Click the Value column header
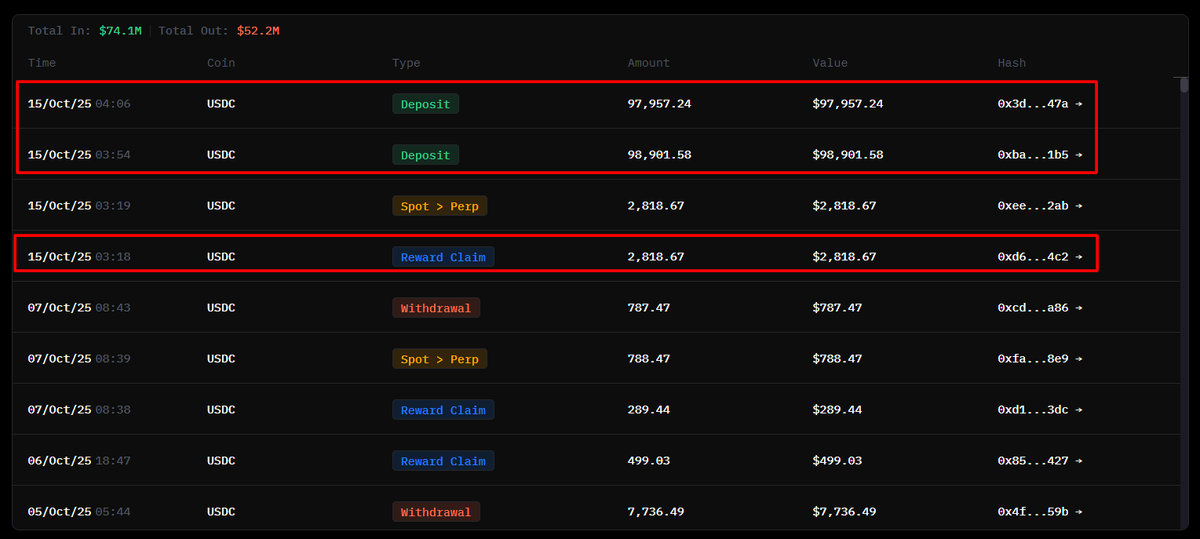This screenshot has height=539, width=1200. 830,63
